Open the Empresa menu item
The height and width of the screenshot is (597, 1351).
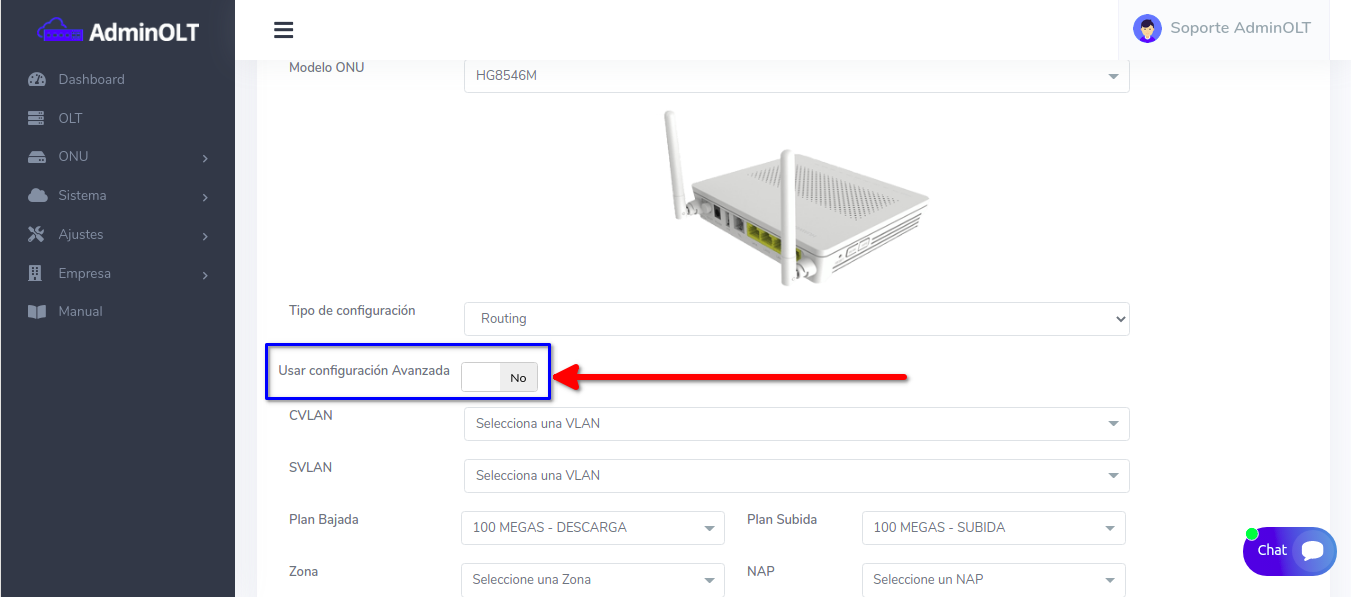click(x=85, y=273)
